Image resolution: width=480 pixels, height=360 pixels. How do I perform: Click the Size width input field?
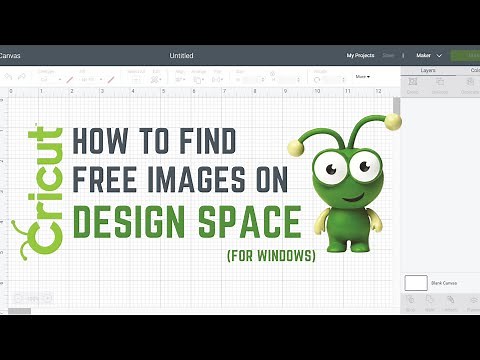(x=253, y=80)
